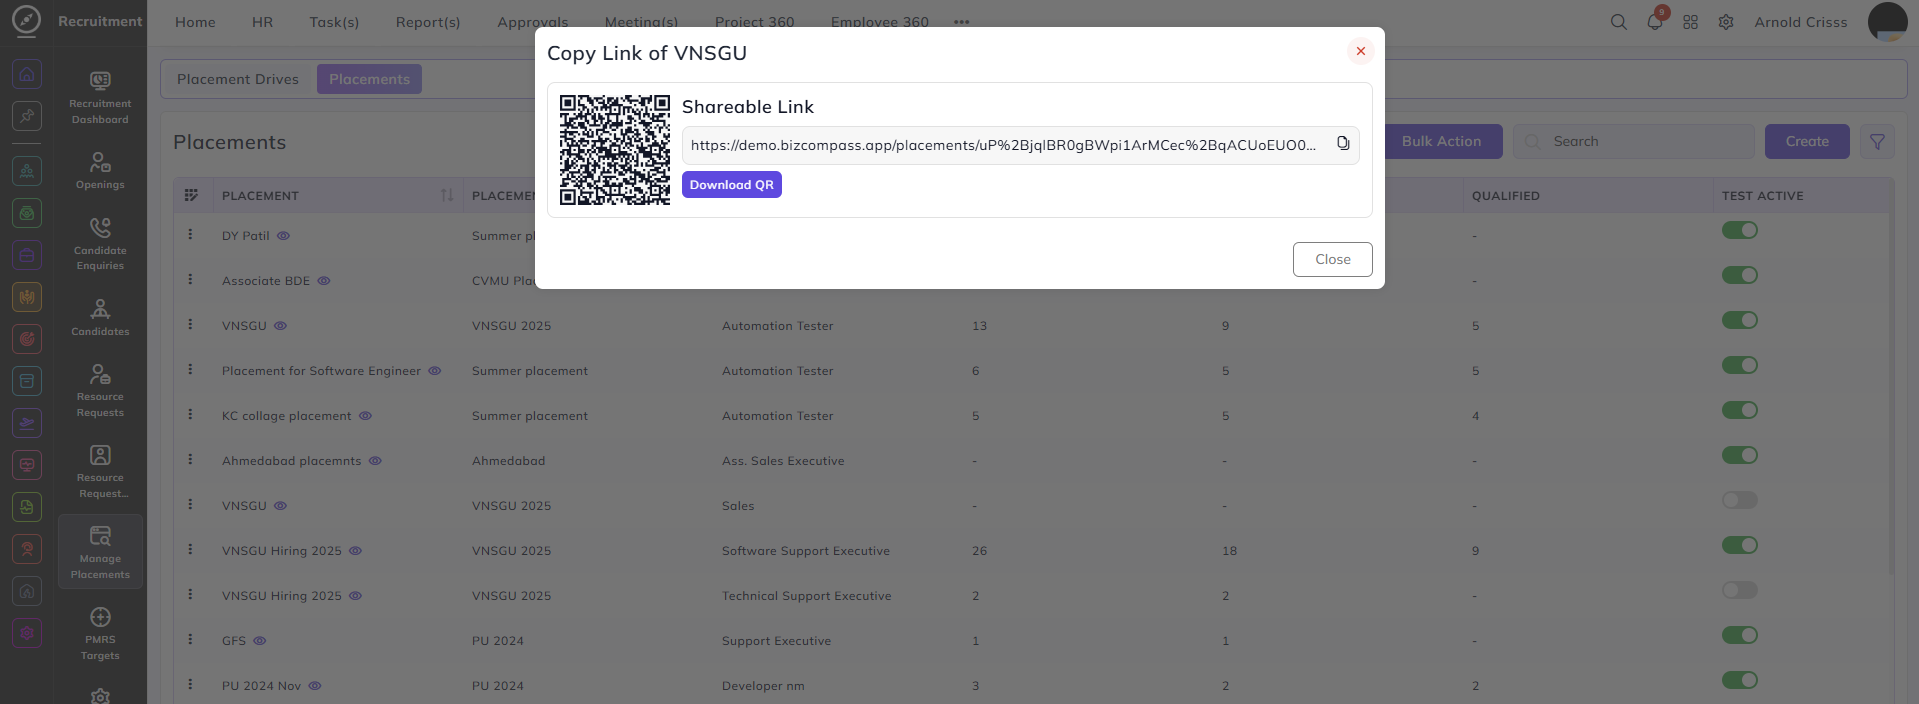Image resolution: width=1919 pixels, height=704 pixels.
Task: Switch to the Placements tab
Action: click(369, 79)
